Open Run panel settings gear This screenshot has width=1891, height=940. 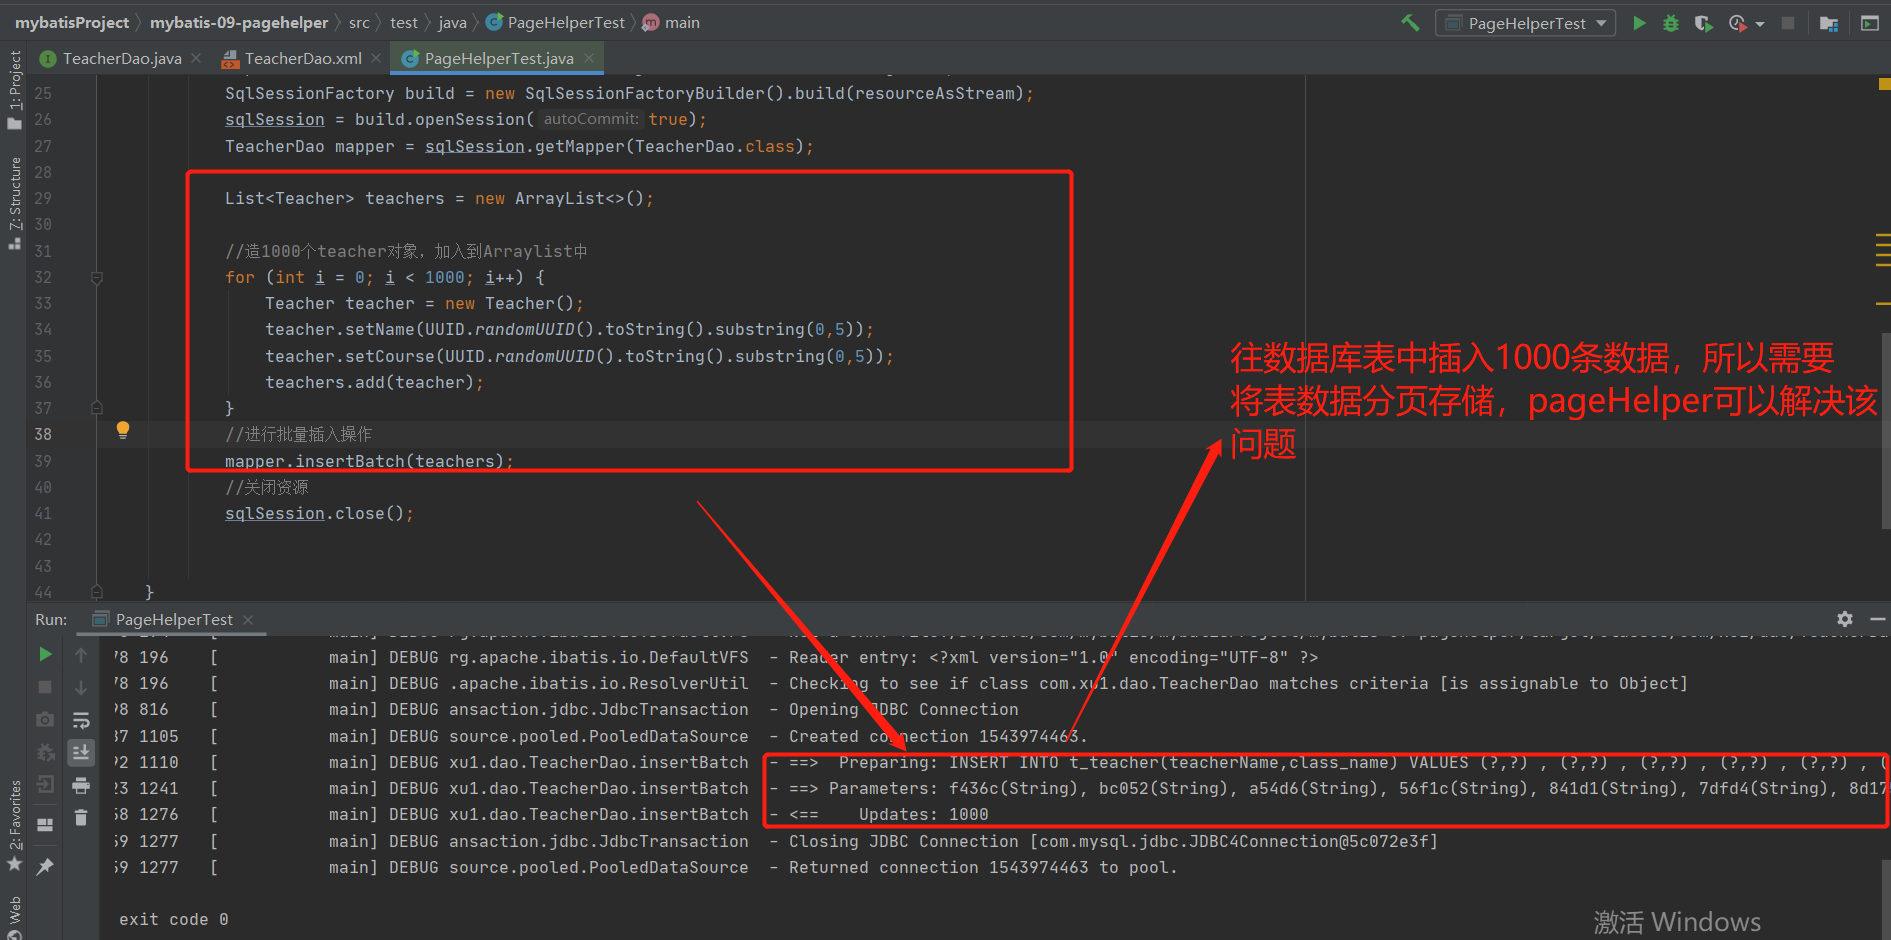(x=1845, y=619)
